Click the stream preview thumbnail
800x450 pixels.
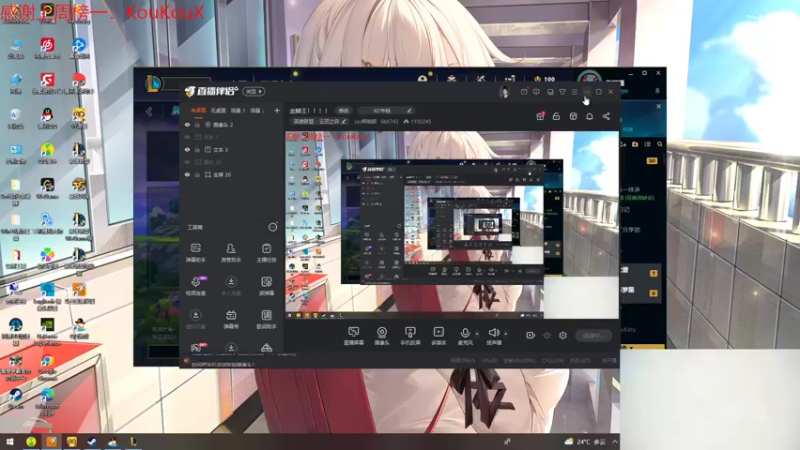tap(452, 225)
